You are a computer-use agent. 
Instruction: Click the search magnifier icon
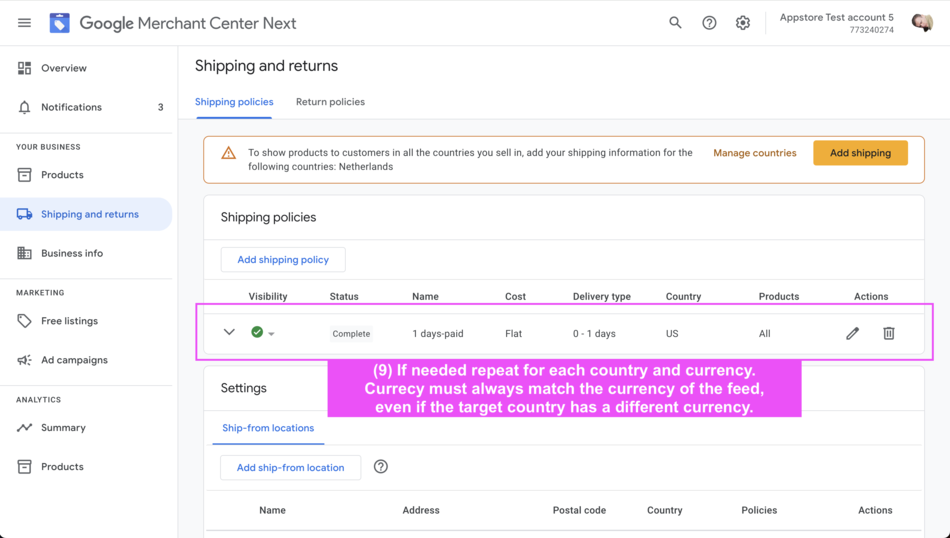click(x=675, y=23)
